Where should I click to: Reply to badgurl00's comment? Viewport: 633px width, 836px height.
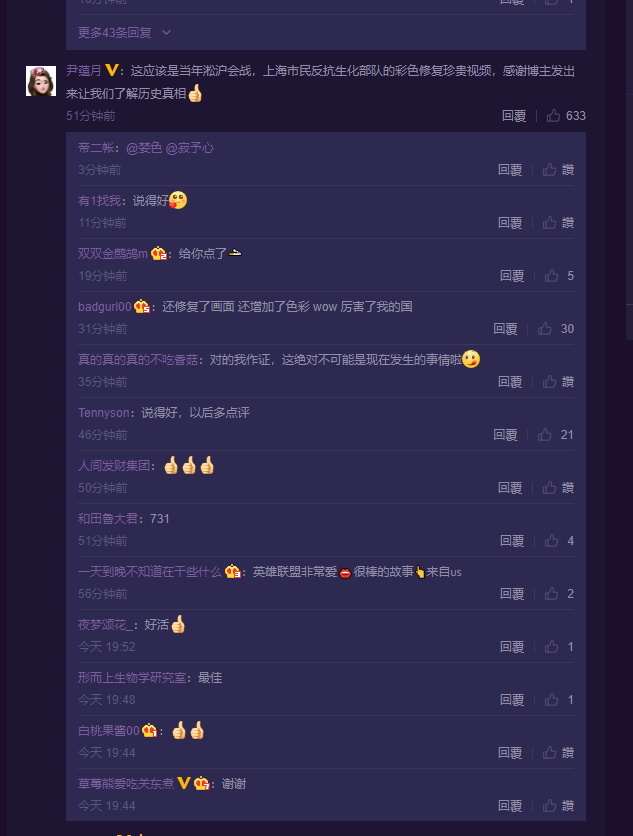(x=505, y=328)
